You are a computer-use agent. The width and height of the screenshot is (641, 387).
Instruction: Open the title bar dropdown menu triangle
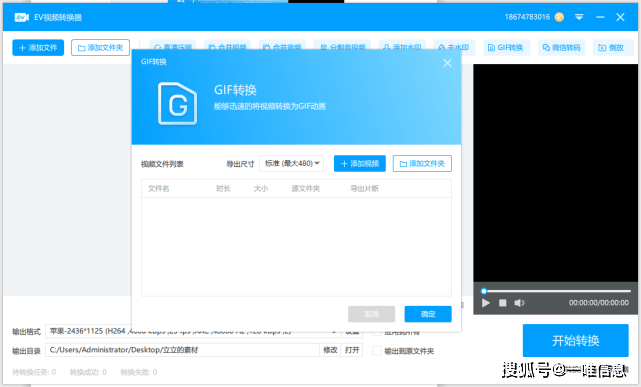pyautogui.click(x=579, y=17)
